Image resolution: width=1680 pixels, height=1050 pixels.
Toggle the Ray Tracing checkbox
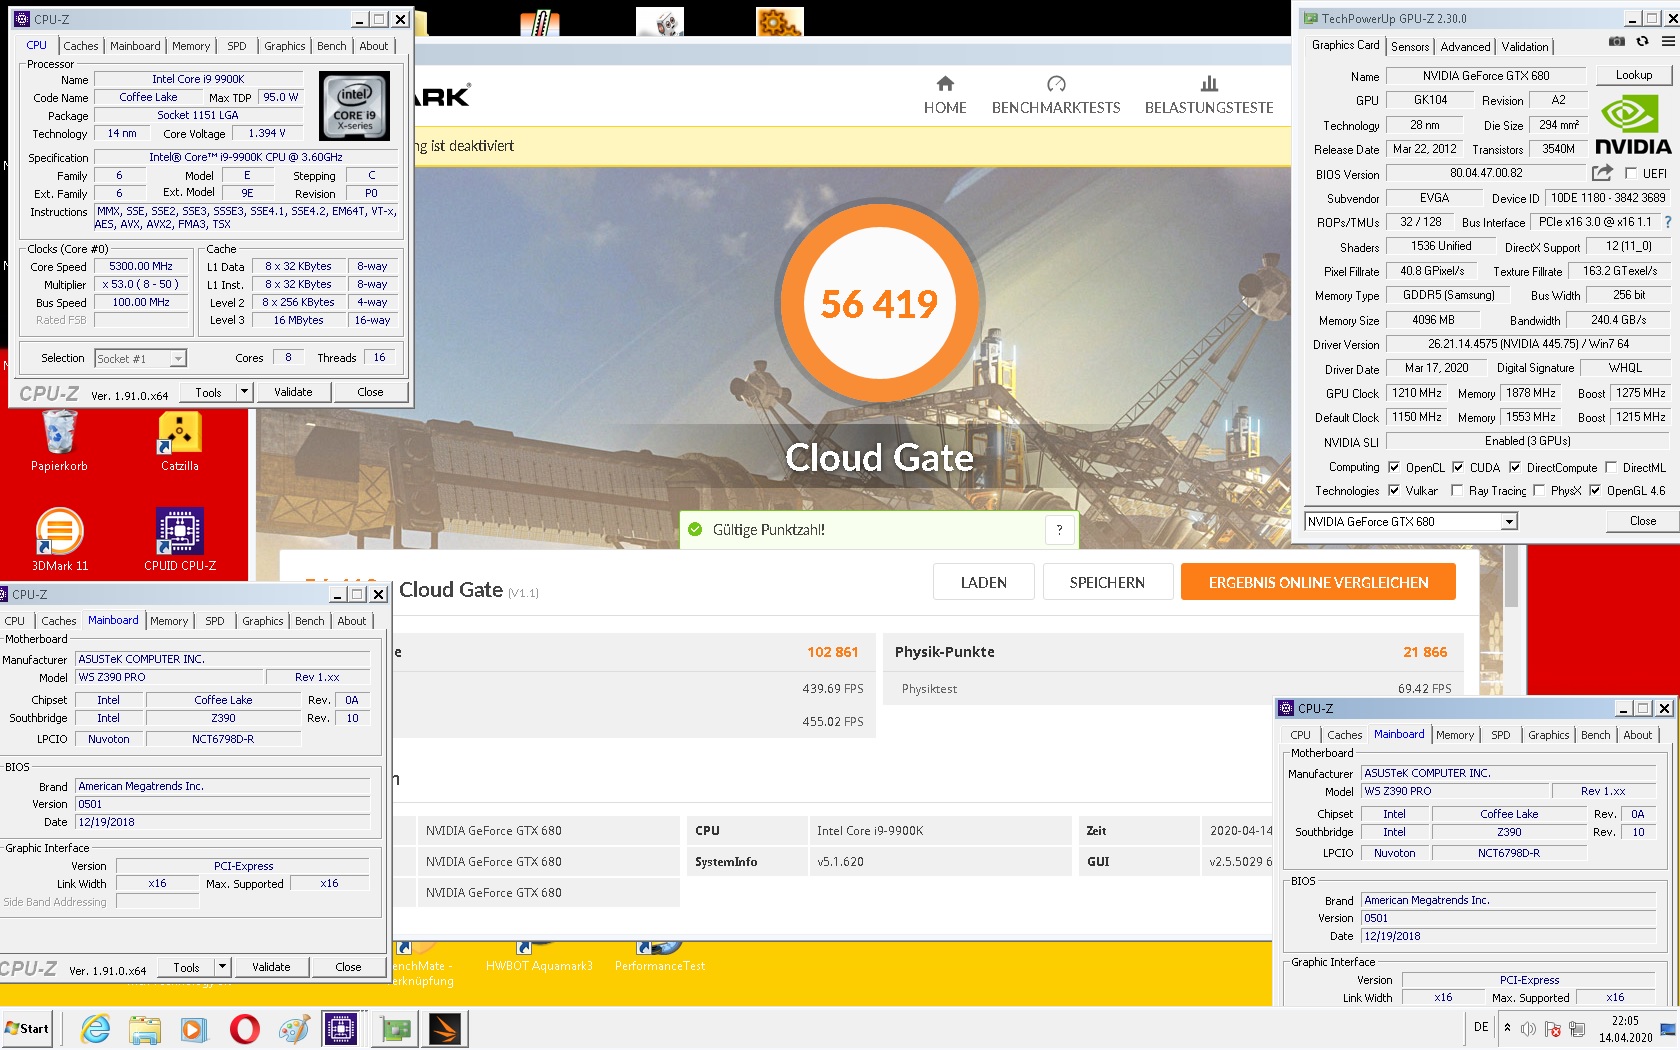[x=1457, y=490]
